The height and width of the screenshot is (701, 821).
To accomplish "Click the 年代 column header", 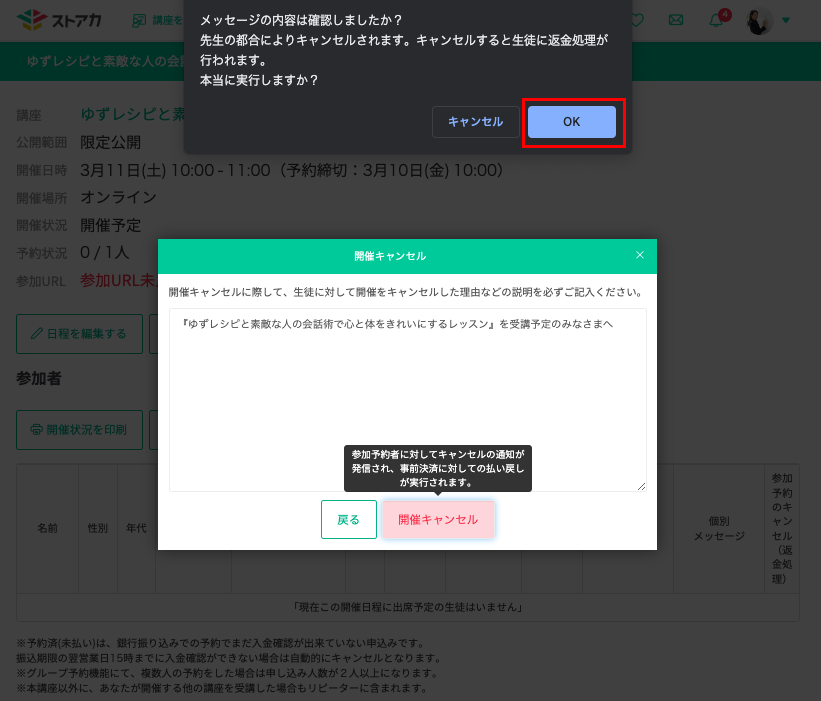I will [137, 528].
